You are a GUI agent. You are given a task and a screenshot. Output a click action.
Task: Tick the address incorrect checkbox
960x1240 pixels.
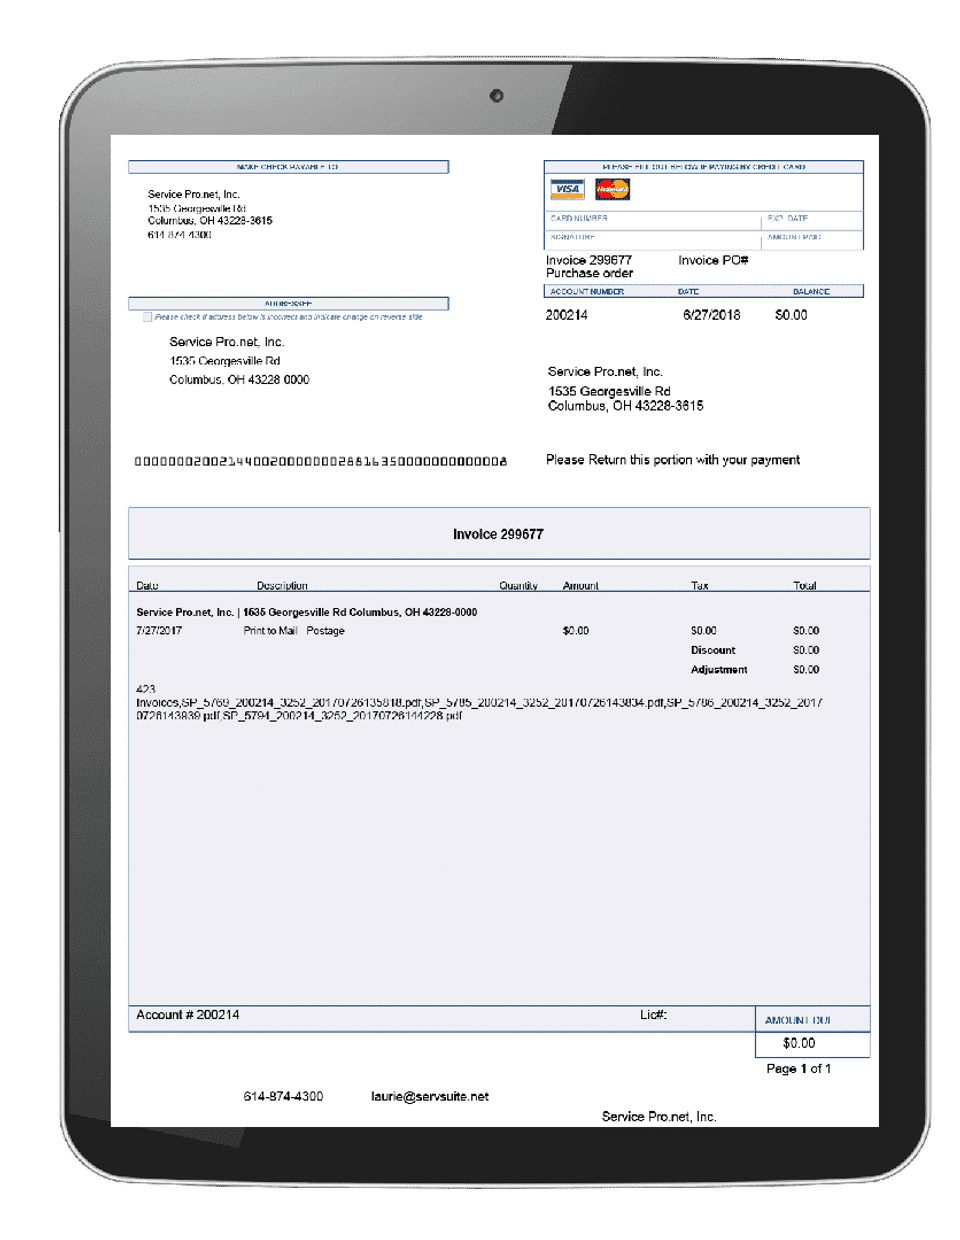tap(148, 317)
